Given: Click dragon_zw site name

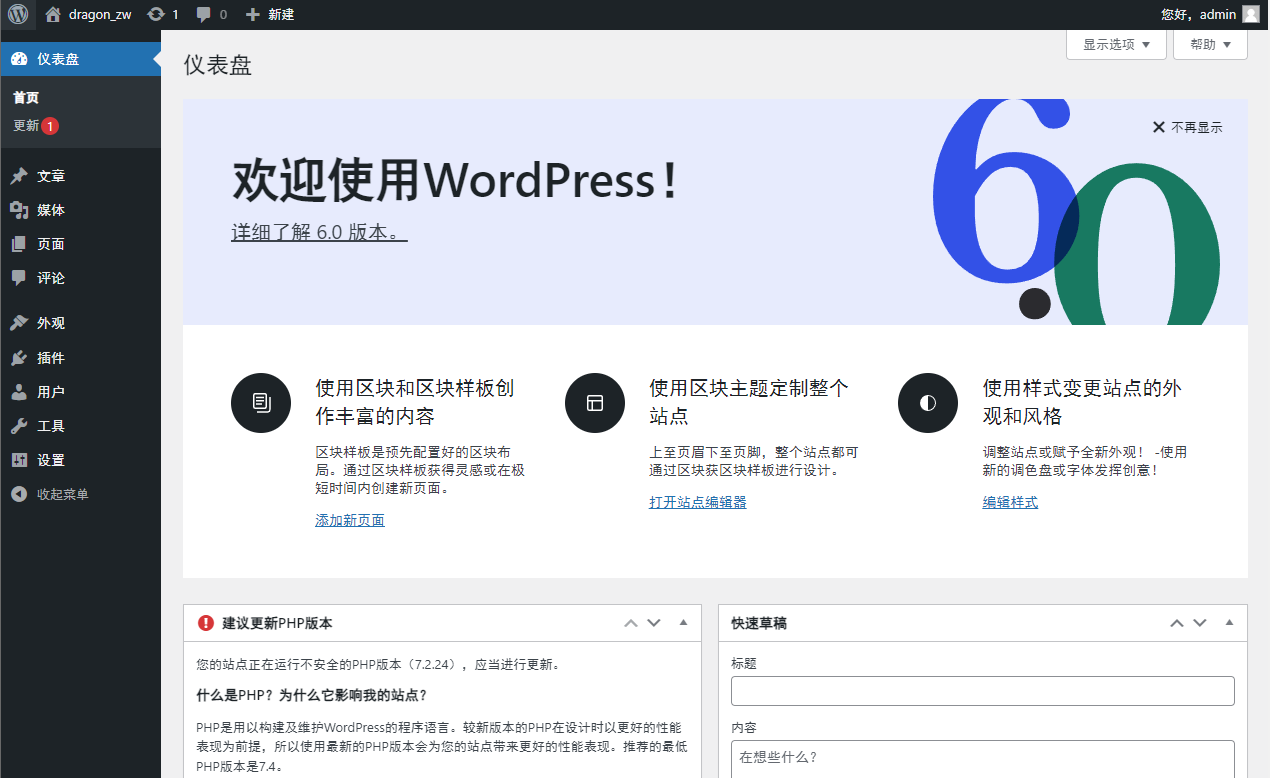Looking at the screenshot, I should click(x=100, y=14).
